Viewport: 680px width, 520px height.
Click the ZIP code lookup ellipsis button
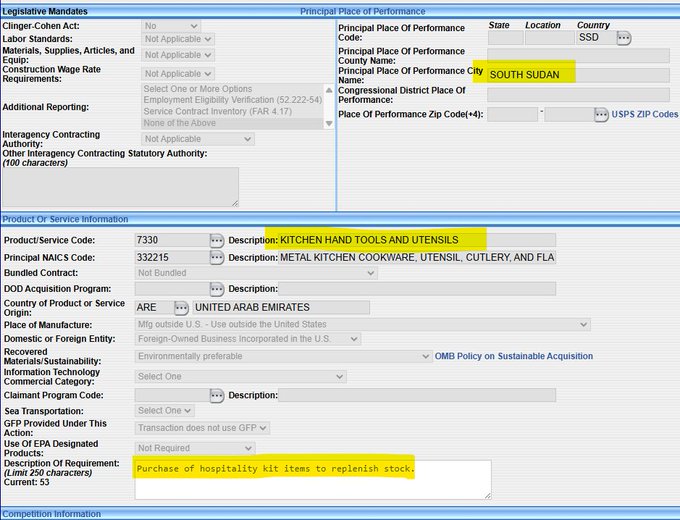click(x=601, y=115)
